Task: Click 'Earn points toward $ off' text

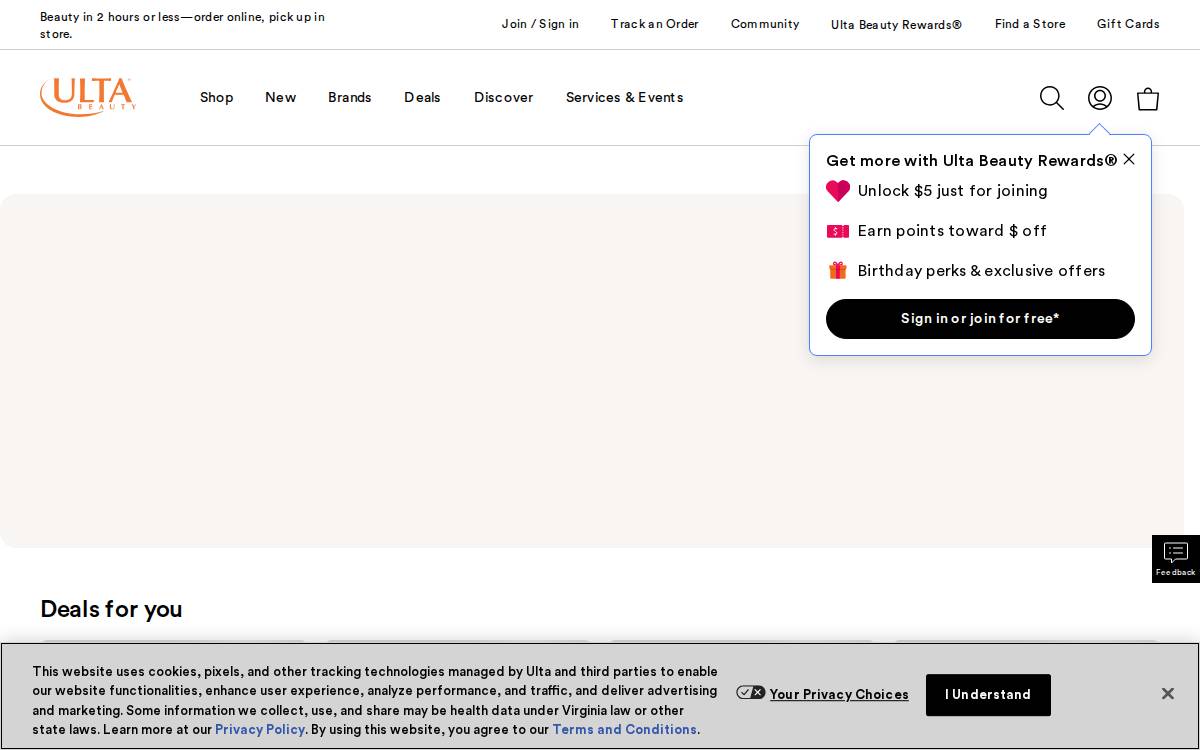Action: [952, 231]
